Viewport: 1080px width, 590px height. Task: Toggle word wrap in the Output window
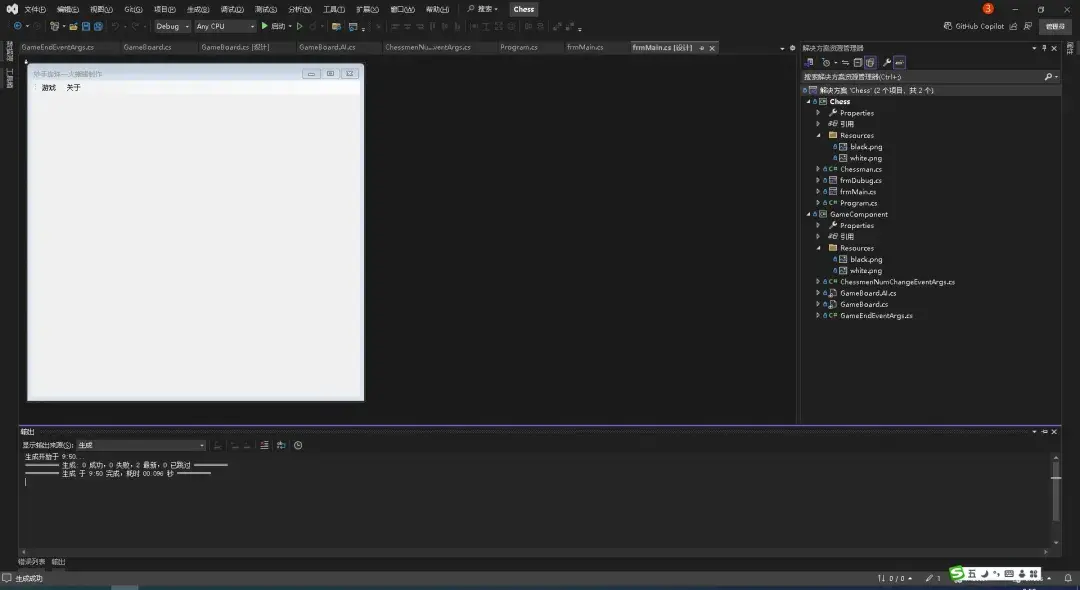(x=281, y=444)
